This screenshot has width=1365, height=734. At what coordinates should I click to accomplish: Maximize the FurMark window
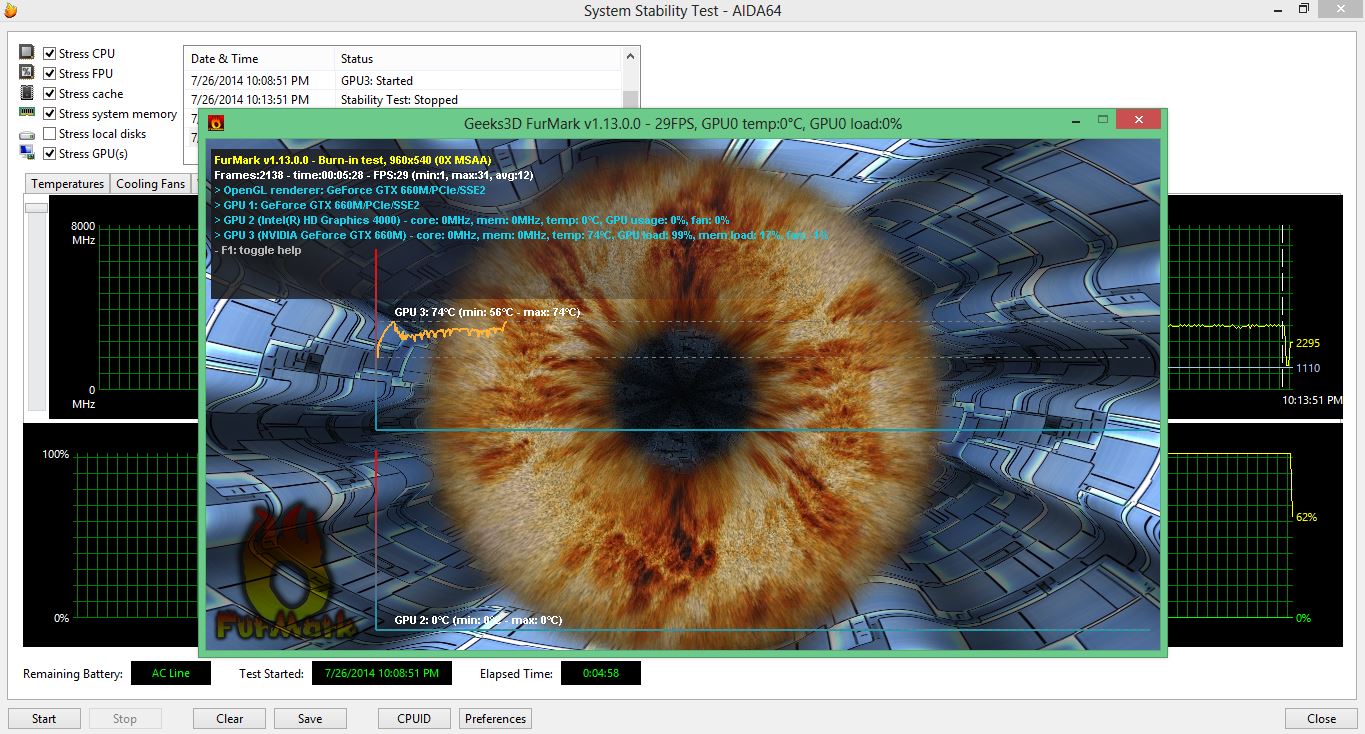(x=1103, y=120)
